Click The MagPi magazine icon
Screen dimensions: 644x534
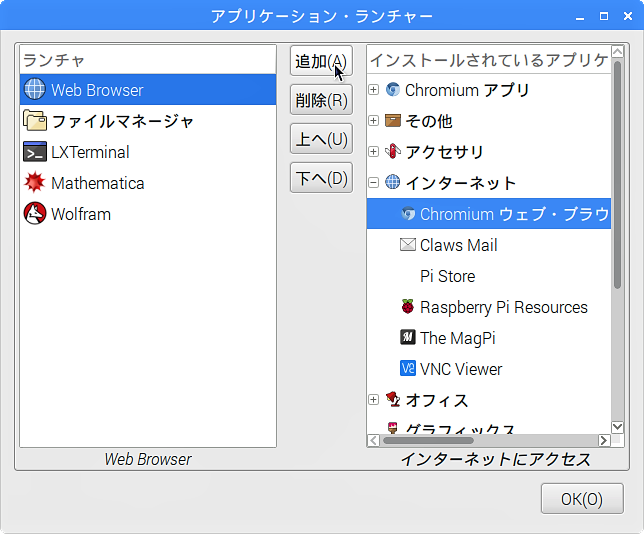408,338
